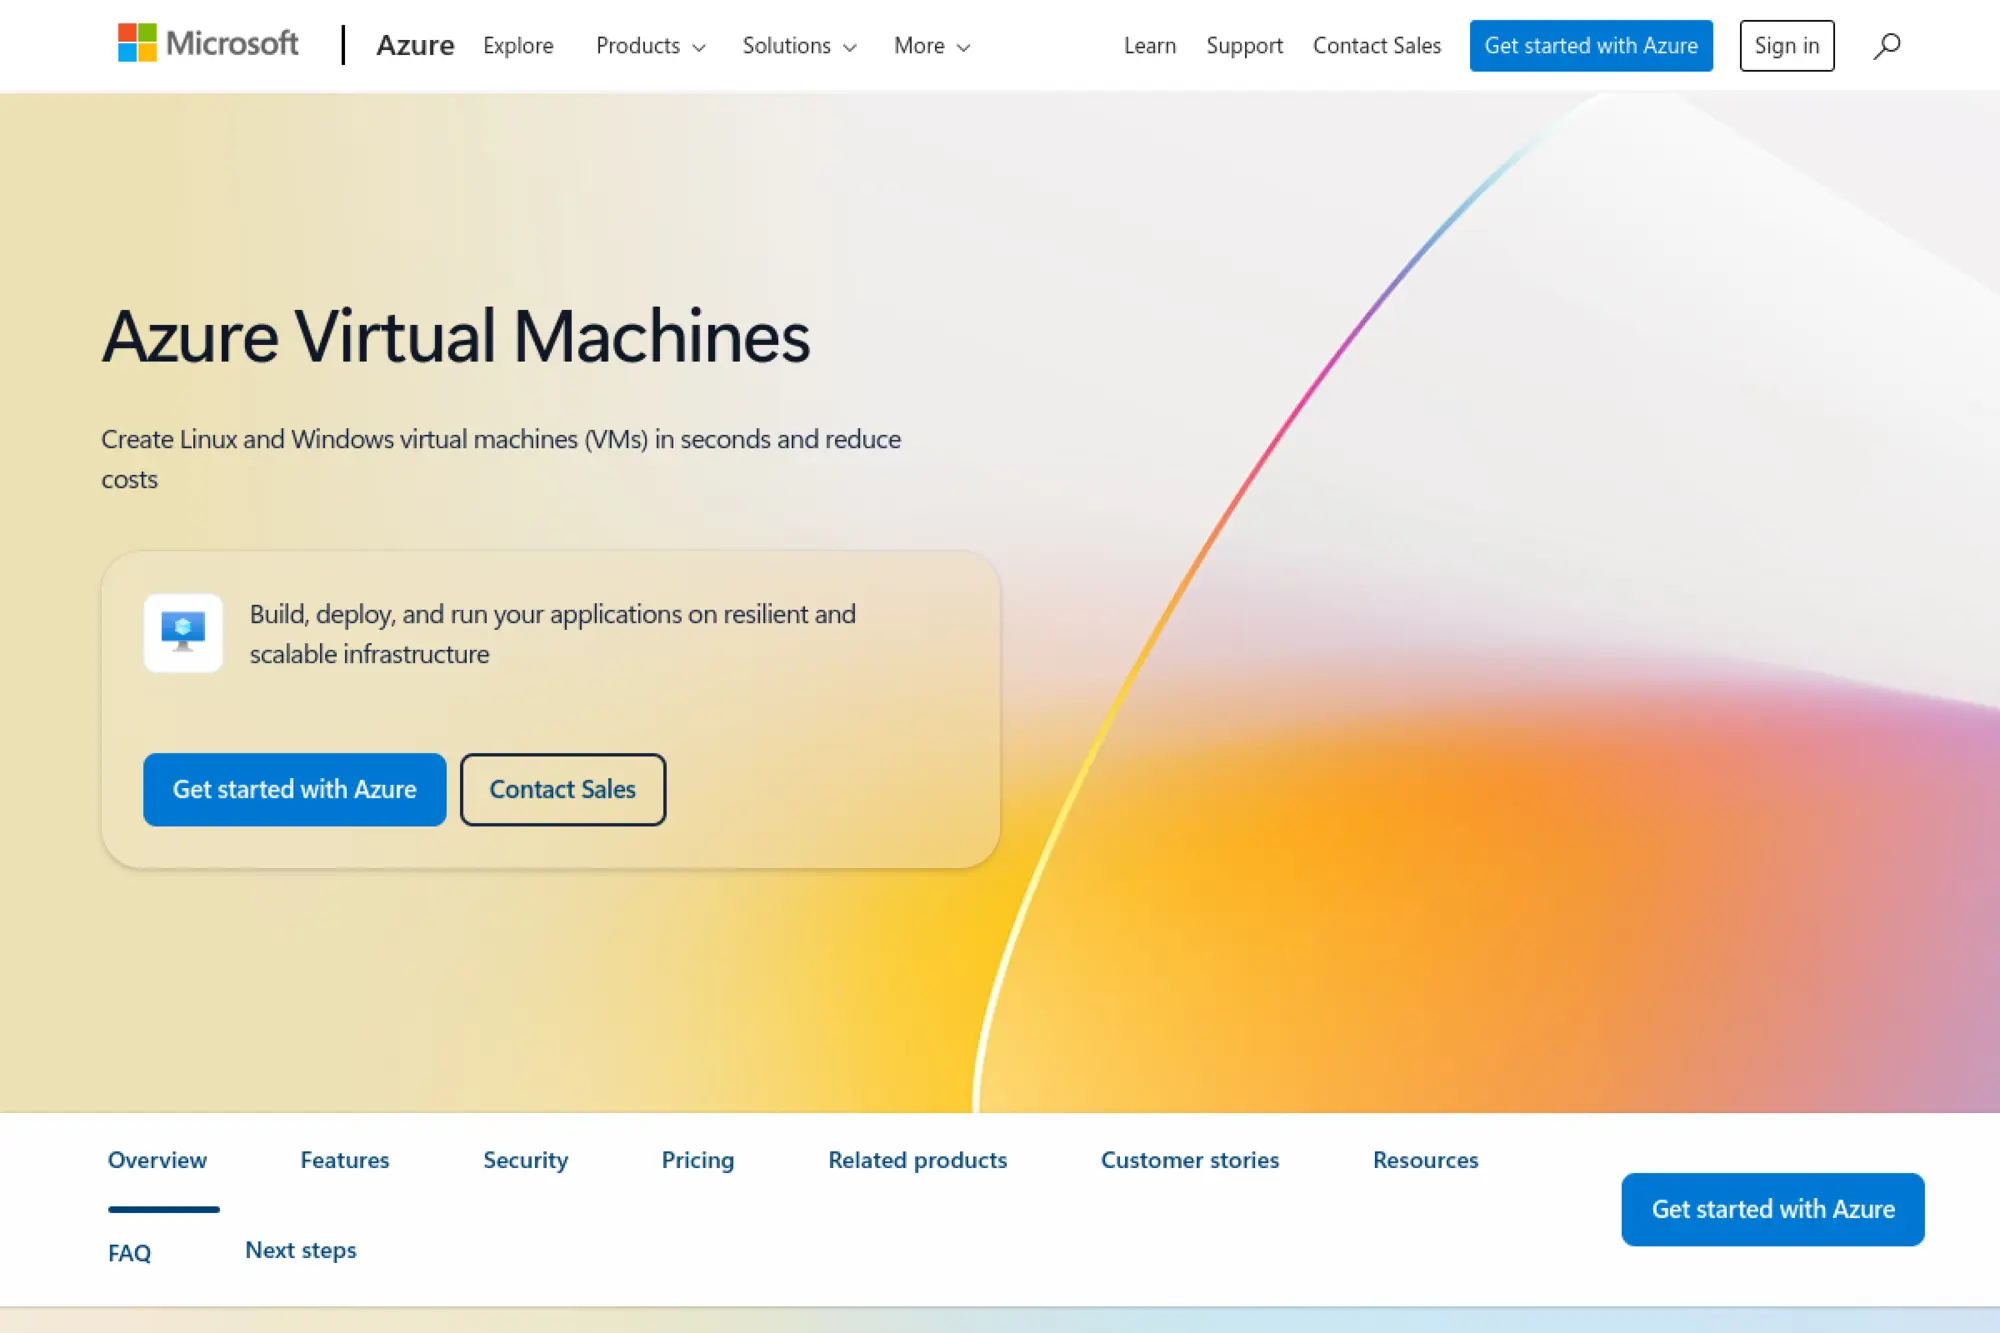Sign in to the Azure portal

[x=1787, y=45]
